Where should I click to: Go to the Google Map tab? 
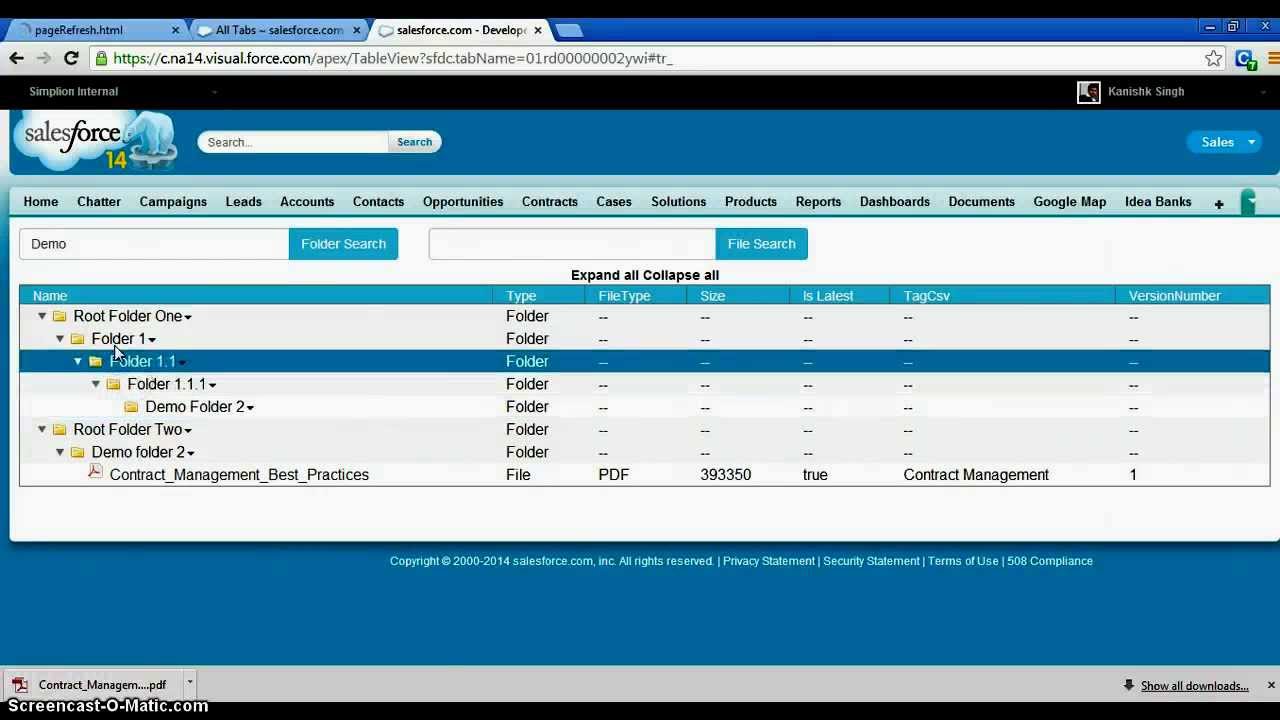(x=1070, y=202)
